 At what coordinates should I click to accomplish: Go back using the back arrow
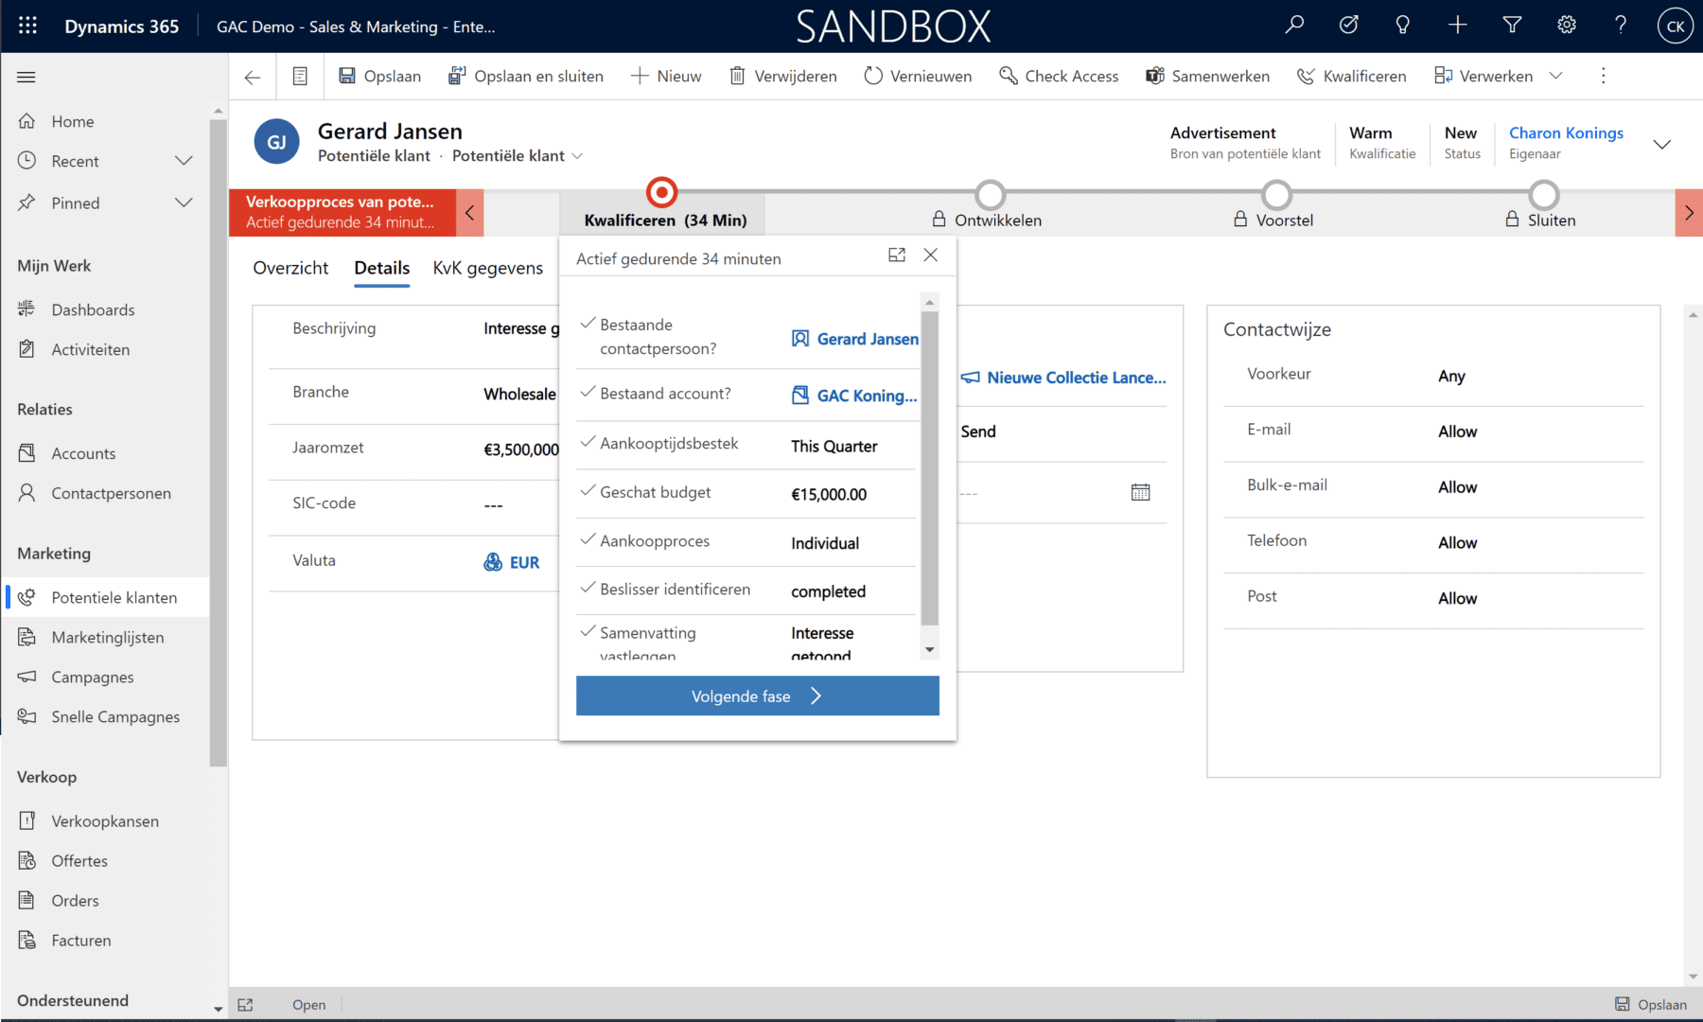click(252, 76)
